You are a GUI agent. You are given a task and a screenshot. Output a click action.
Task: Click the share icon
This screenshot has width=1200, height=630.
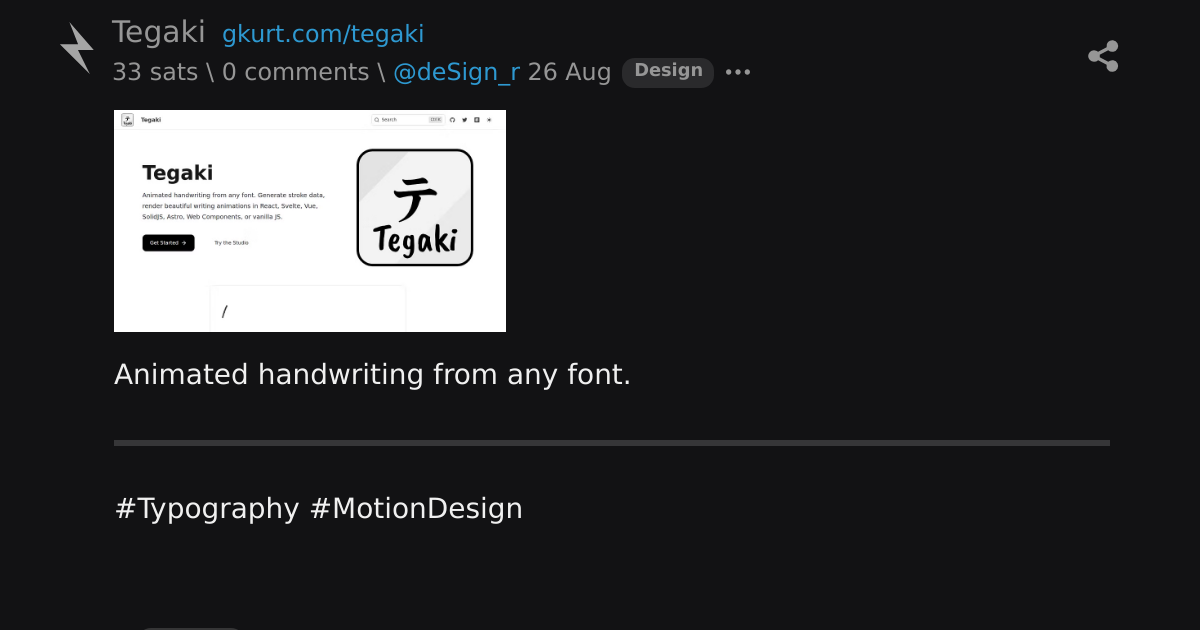pyautogui.click(x=1103, y=56)
